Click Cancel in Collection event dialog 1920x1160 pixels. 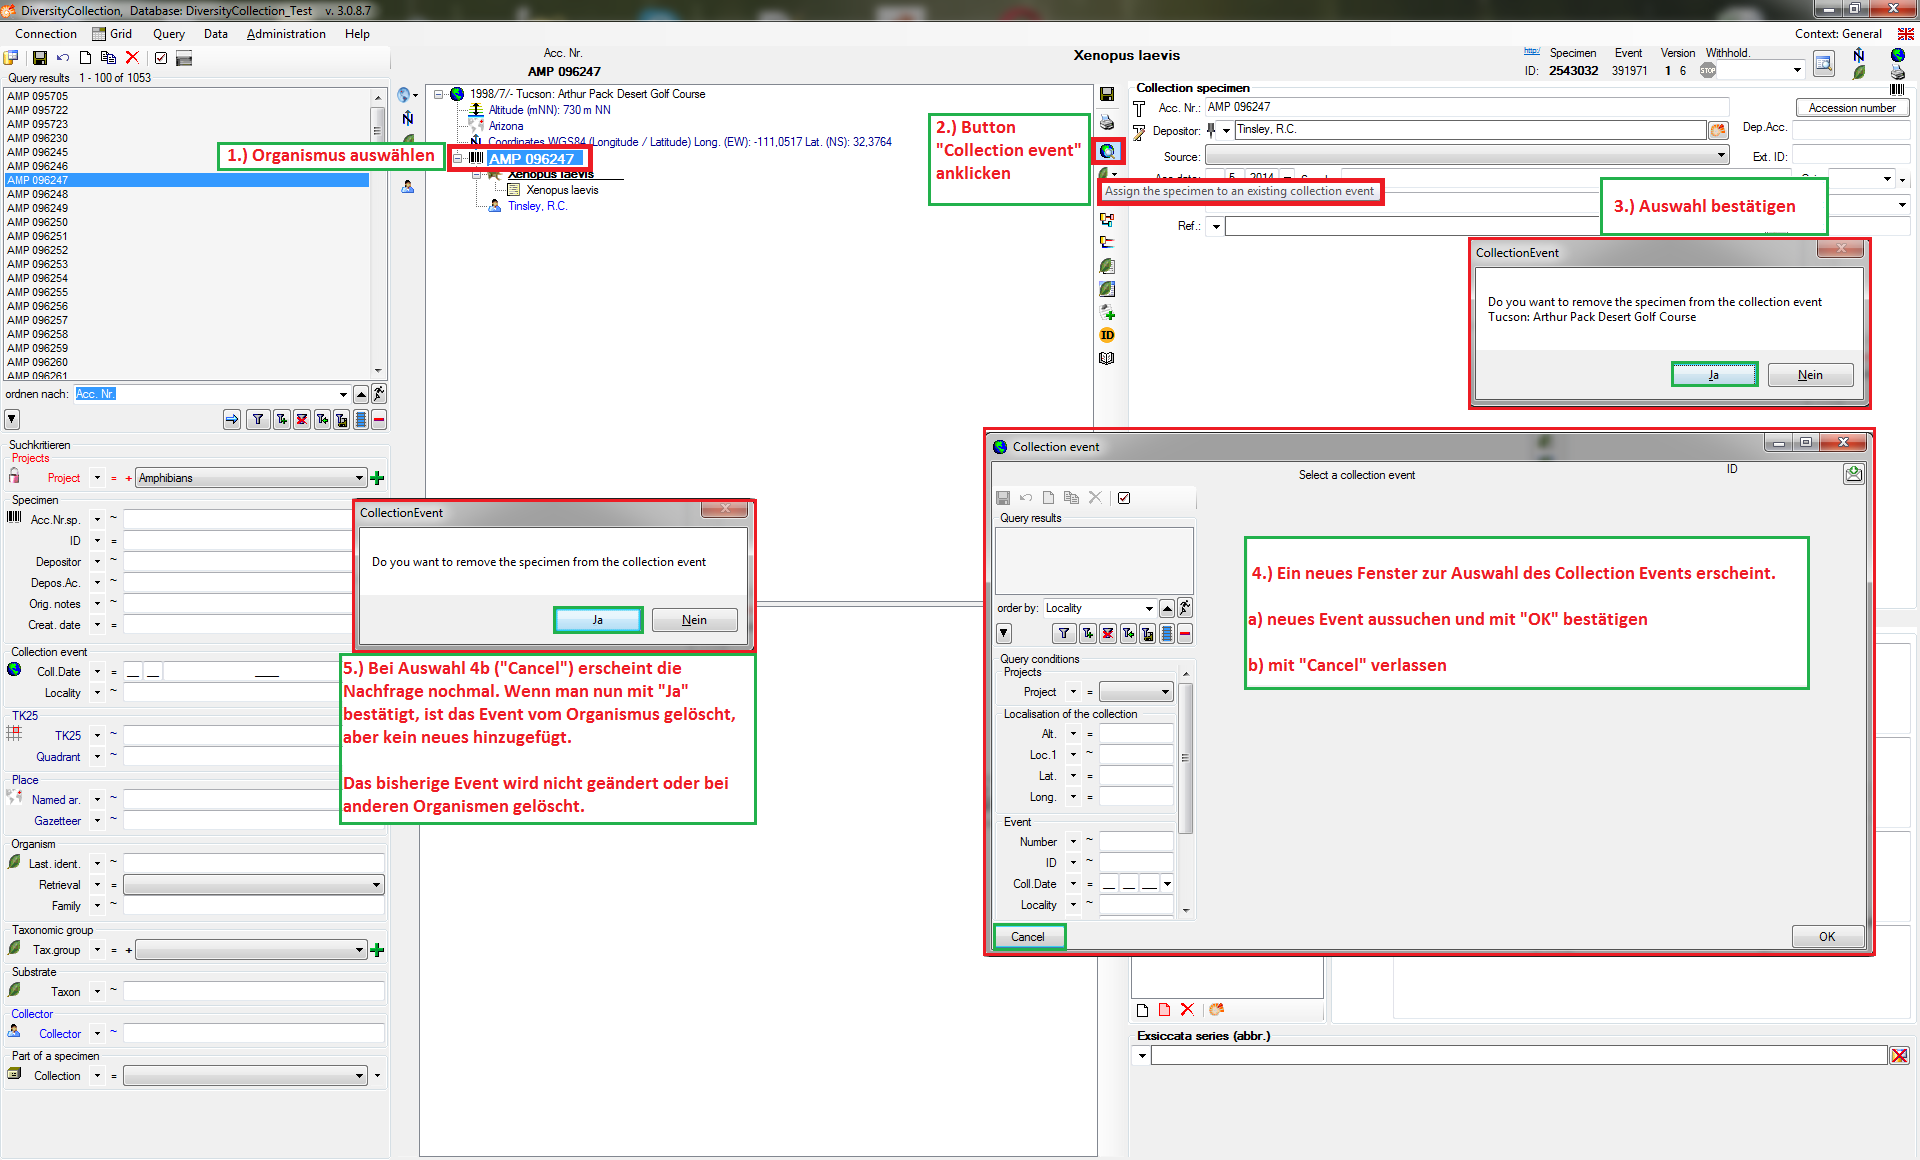1028,937
